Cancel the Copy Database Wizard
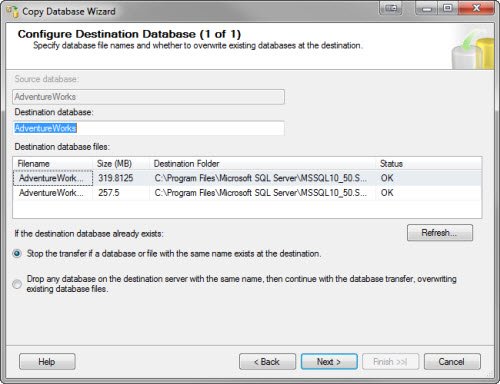This screenshot has height=384, width=500. [452, 362]
